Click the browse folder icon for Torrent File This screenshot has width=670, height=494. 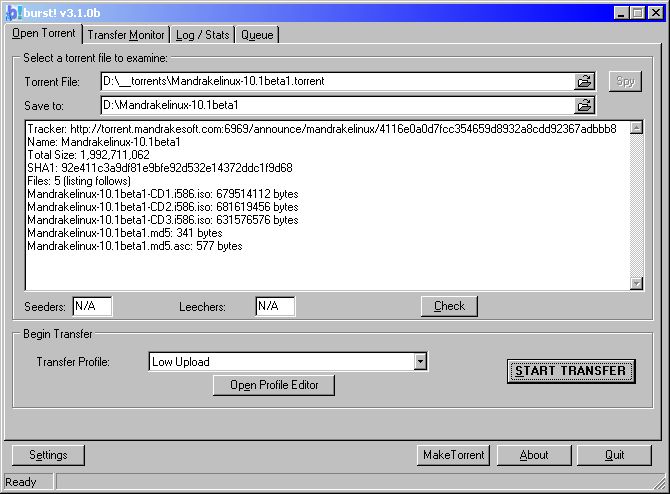click(584, 81)
